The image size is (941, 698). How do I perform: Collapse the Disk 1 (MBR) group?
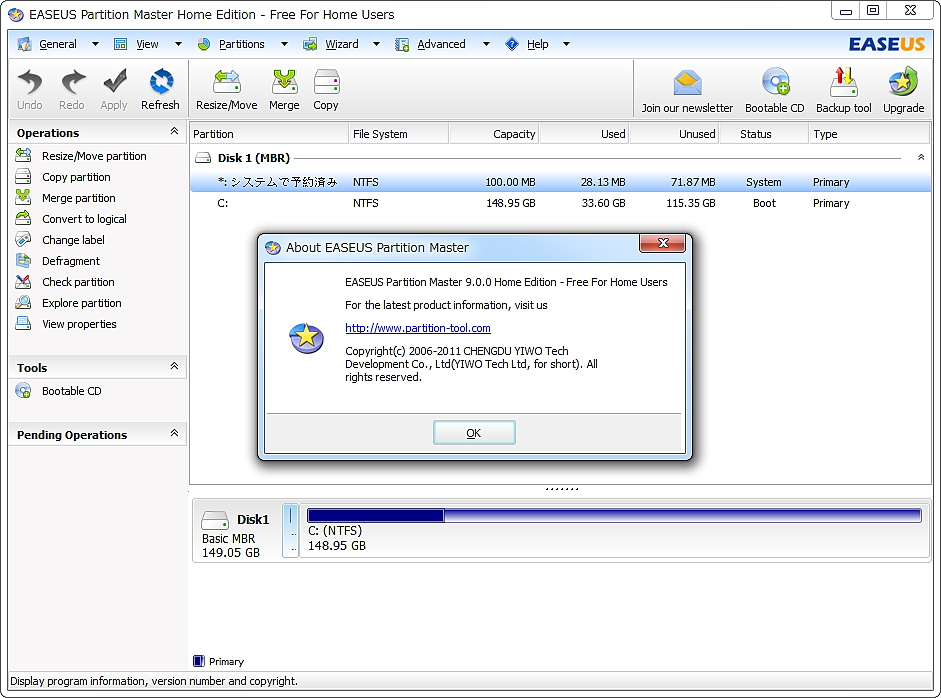coord(920,156)
